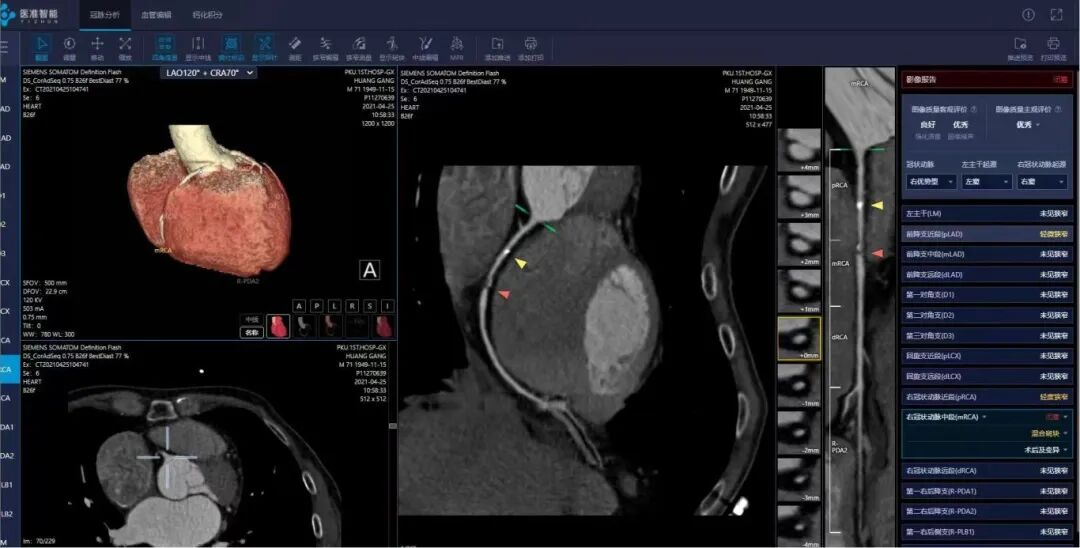The width and height of the screenshot is (1080, 548).
Task: Open the 右窦 right coronary origin dropdown
Action: [x=1042, y=182]
